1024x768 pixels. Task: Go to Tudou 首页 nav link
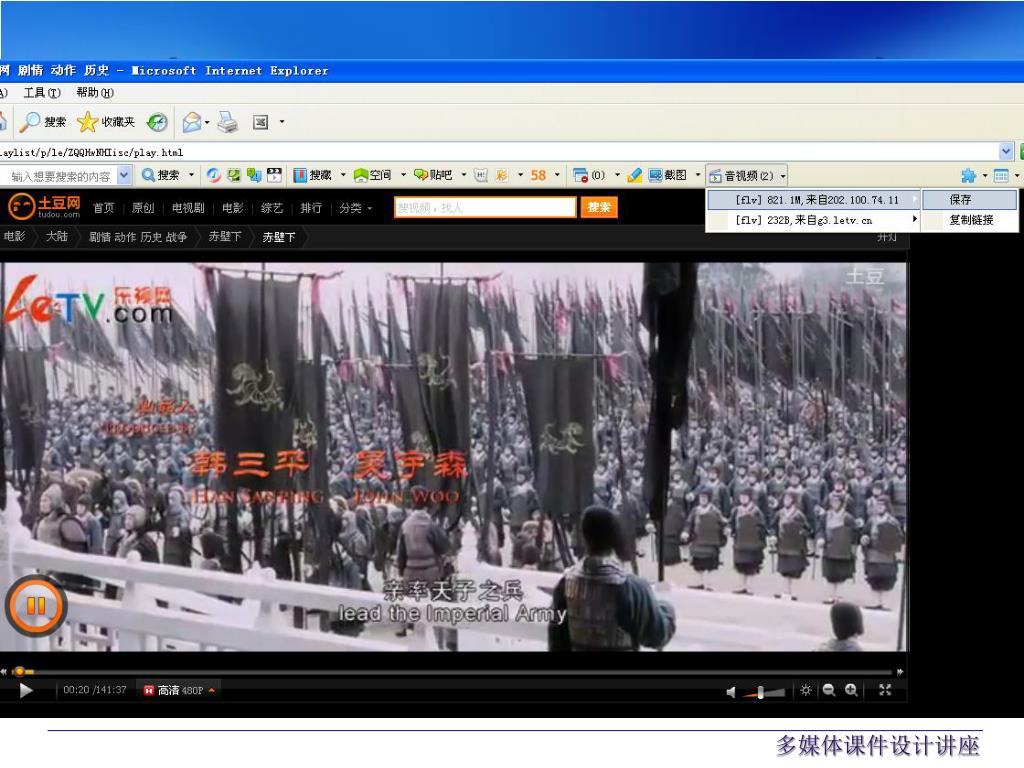(103, 208)
